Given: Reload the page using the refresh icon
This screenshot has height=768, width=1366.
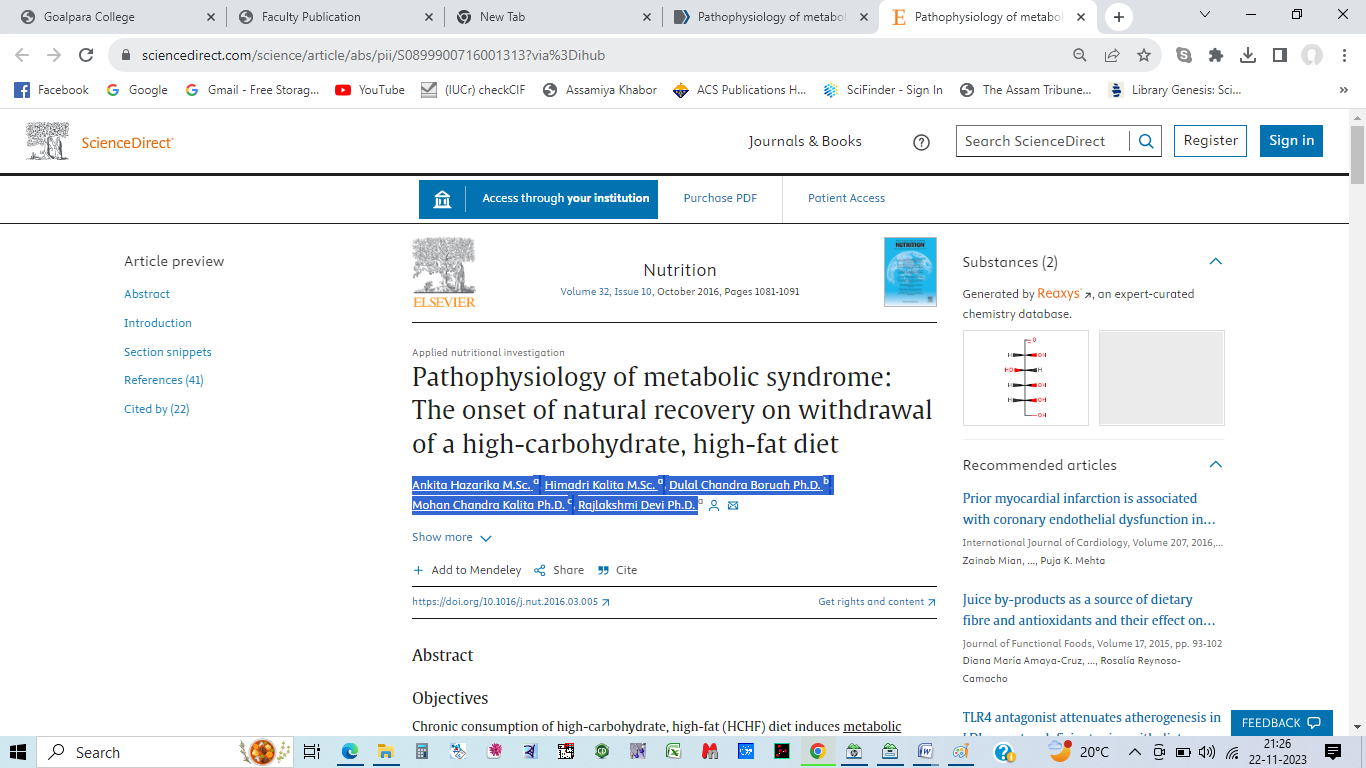Looking at the screenshot, I should point(86,56).
